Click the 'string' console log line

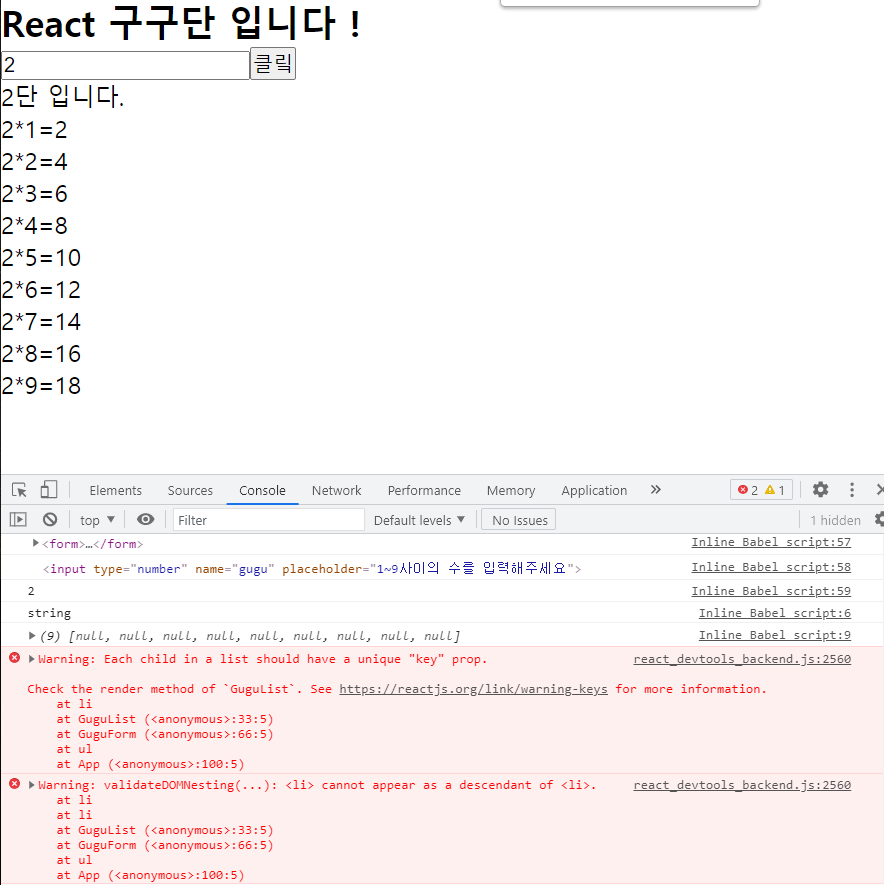[49, 613]
